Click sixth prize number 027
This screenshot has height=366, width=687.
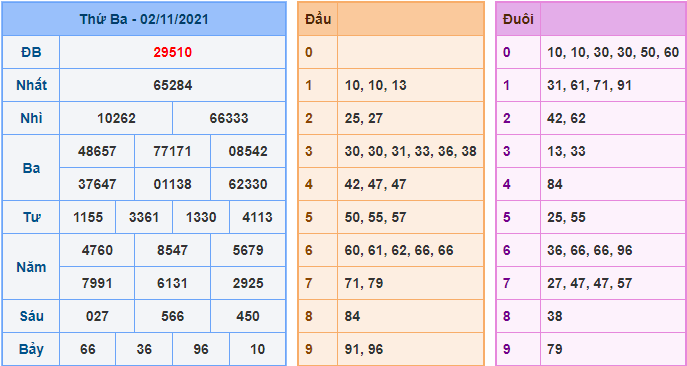(97, 316)
